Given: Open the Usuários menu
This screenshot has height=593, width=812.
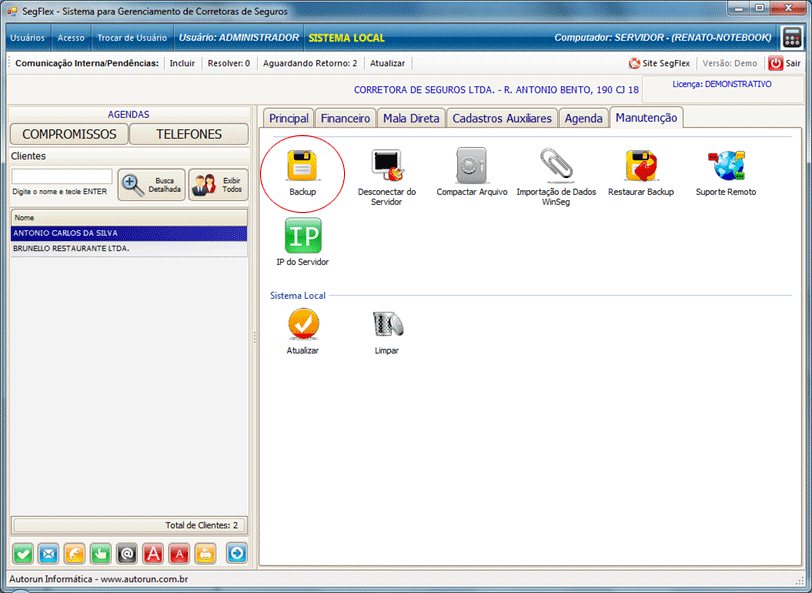Looking at the screenshot, I should click(28, 38).
